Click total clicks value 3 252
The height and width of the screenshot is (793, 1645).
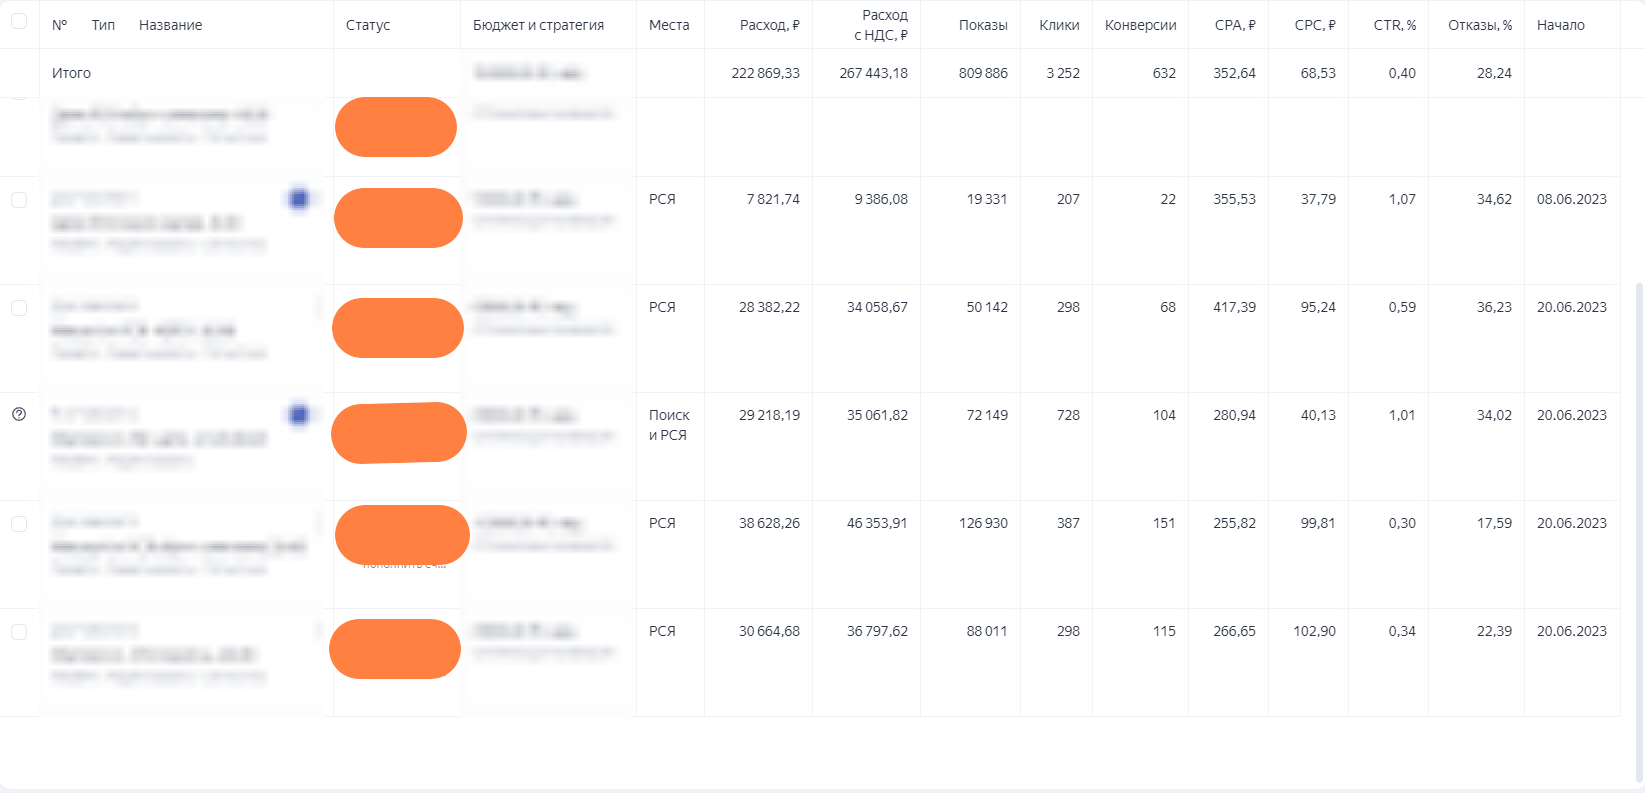pos(1063,73)
